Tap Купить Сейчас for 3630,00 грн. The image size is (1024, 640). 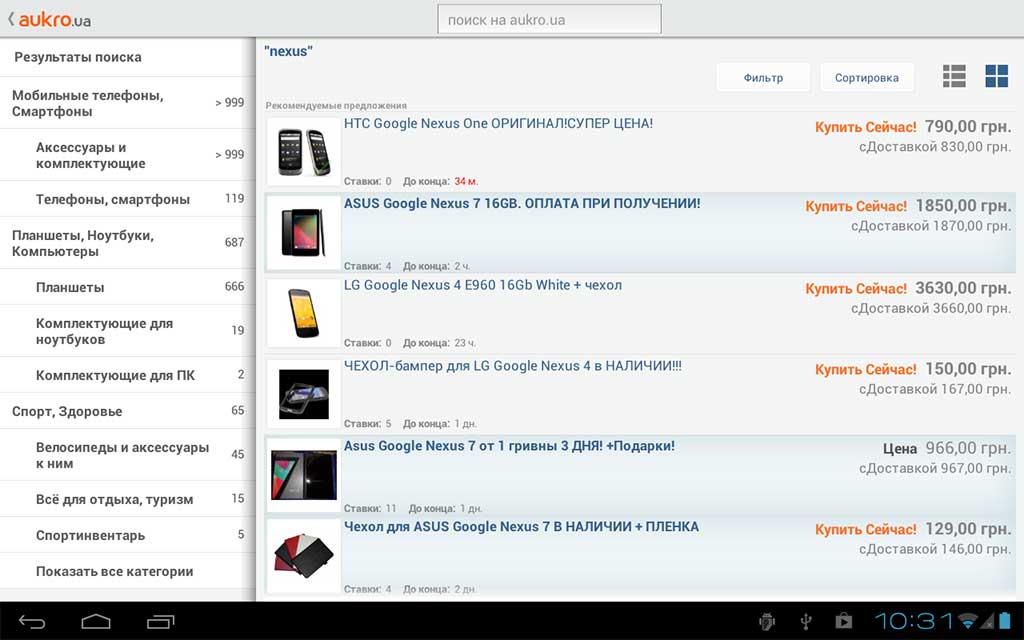[856, 289]
